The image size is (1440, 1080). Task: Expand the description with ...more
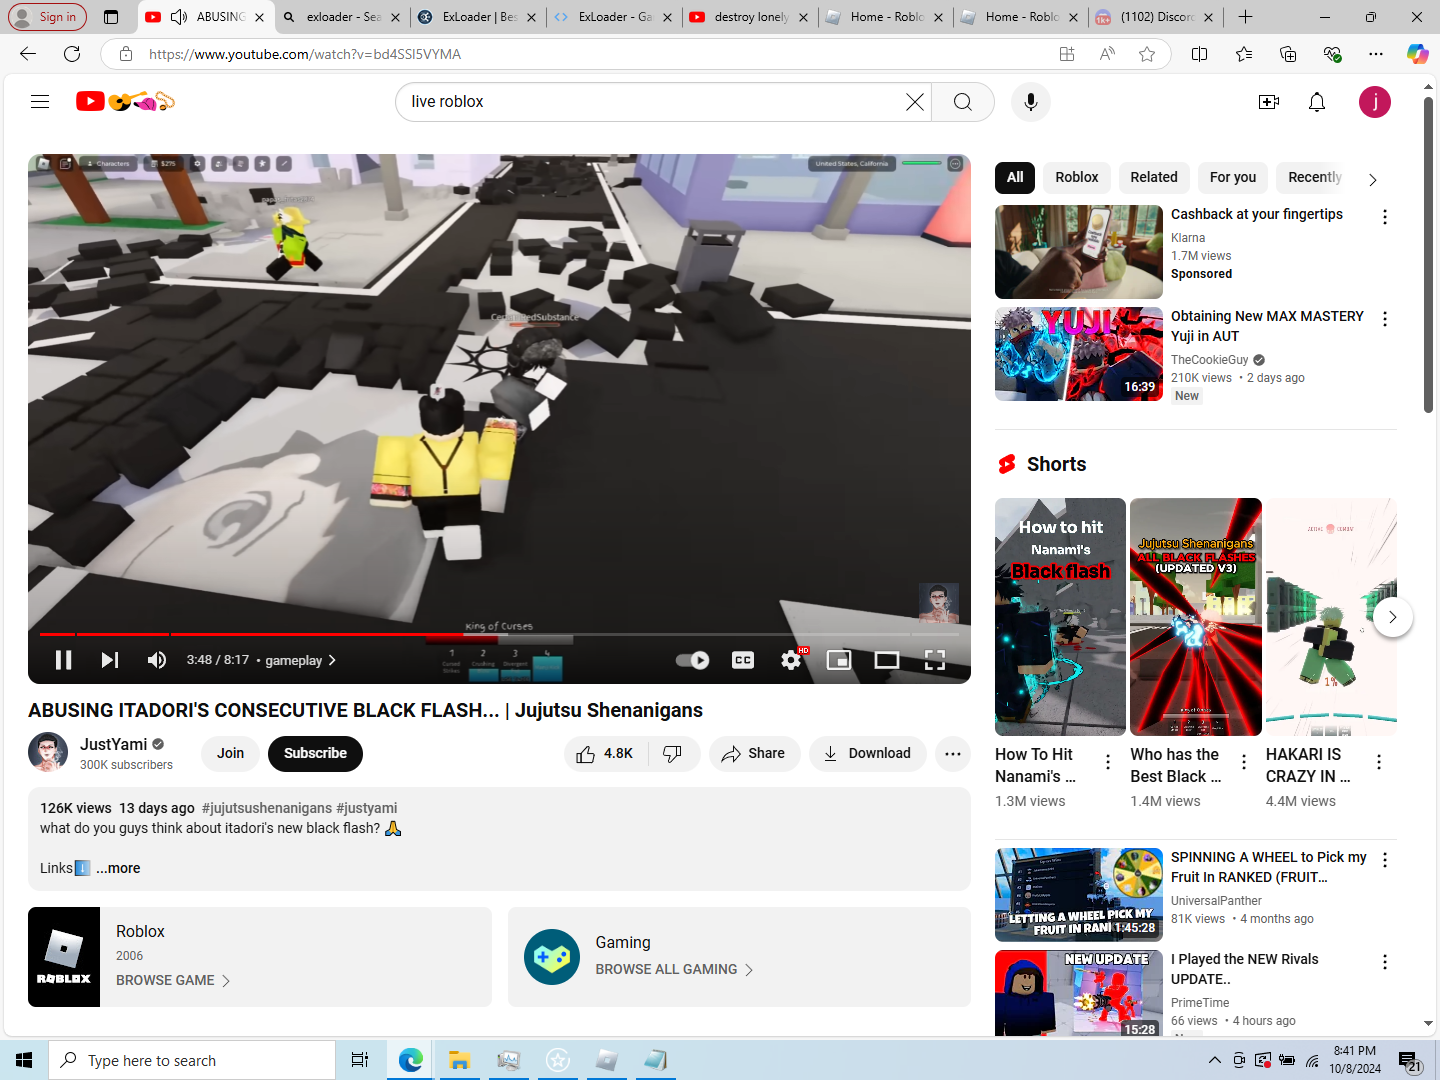(118, 868)
